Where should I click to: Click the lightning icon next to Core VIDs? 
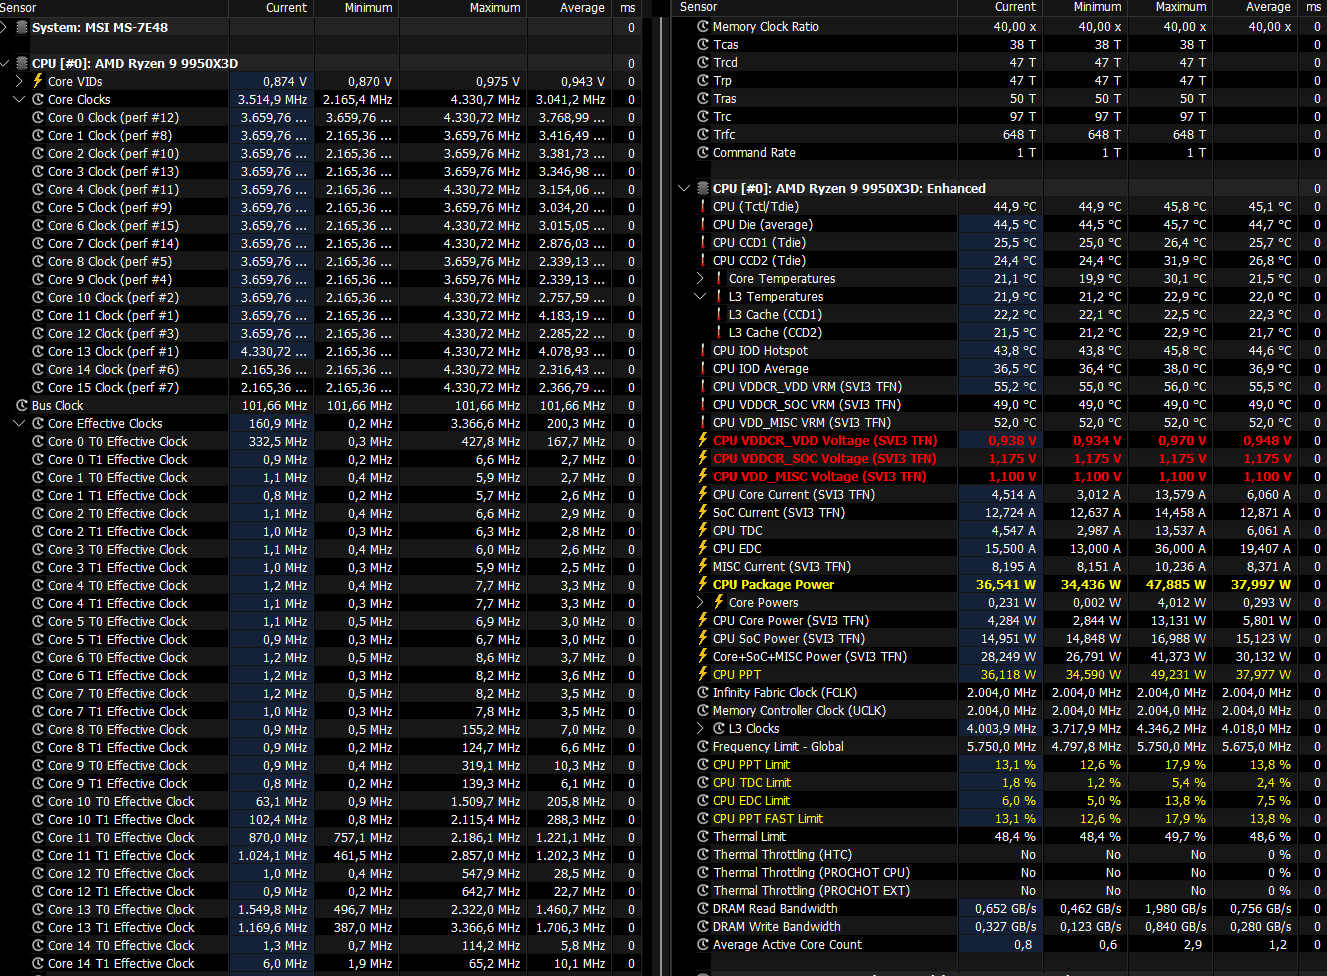click(x=38, y=81)
